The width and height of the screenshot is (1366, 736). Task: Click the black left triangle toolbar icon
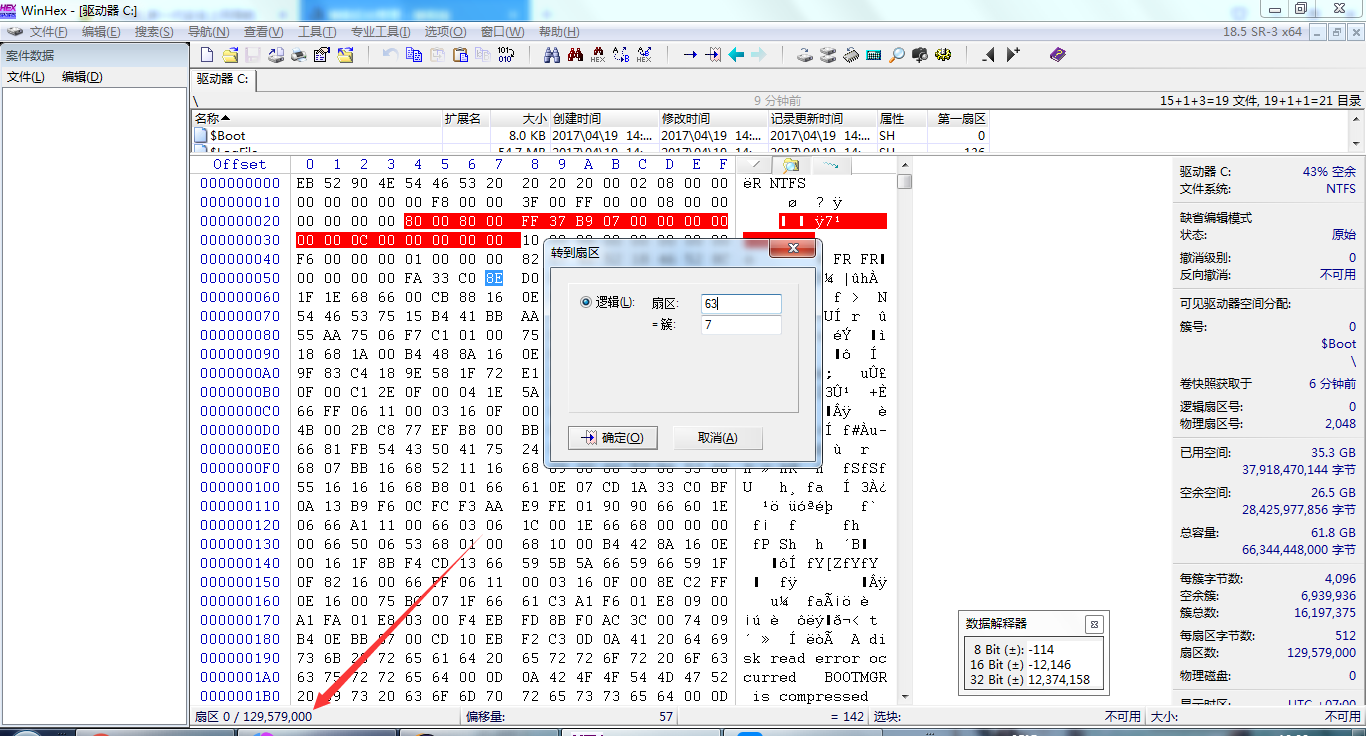tap(989, 55)
